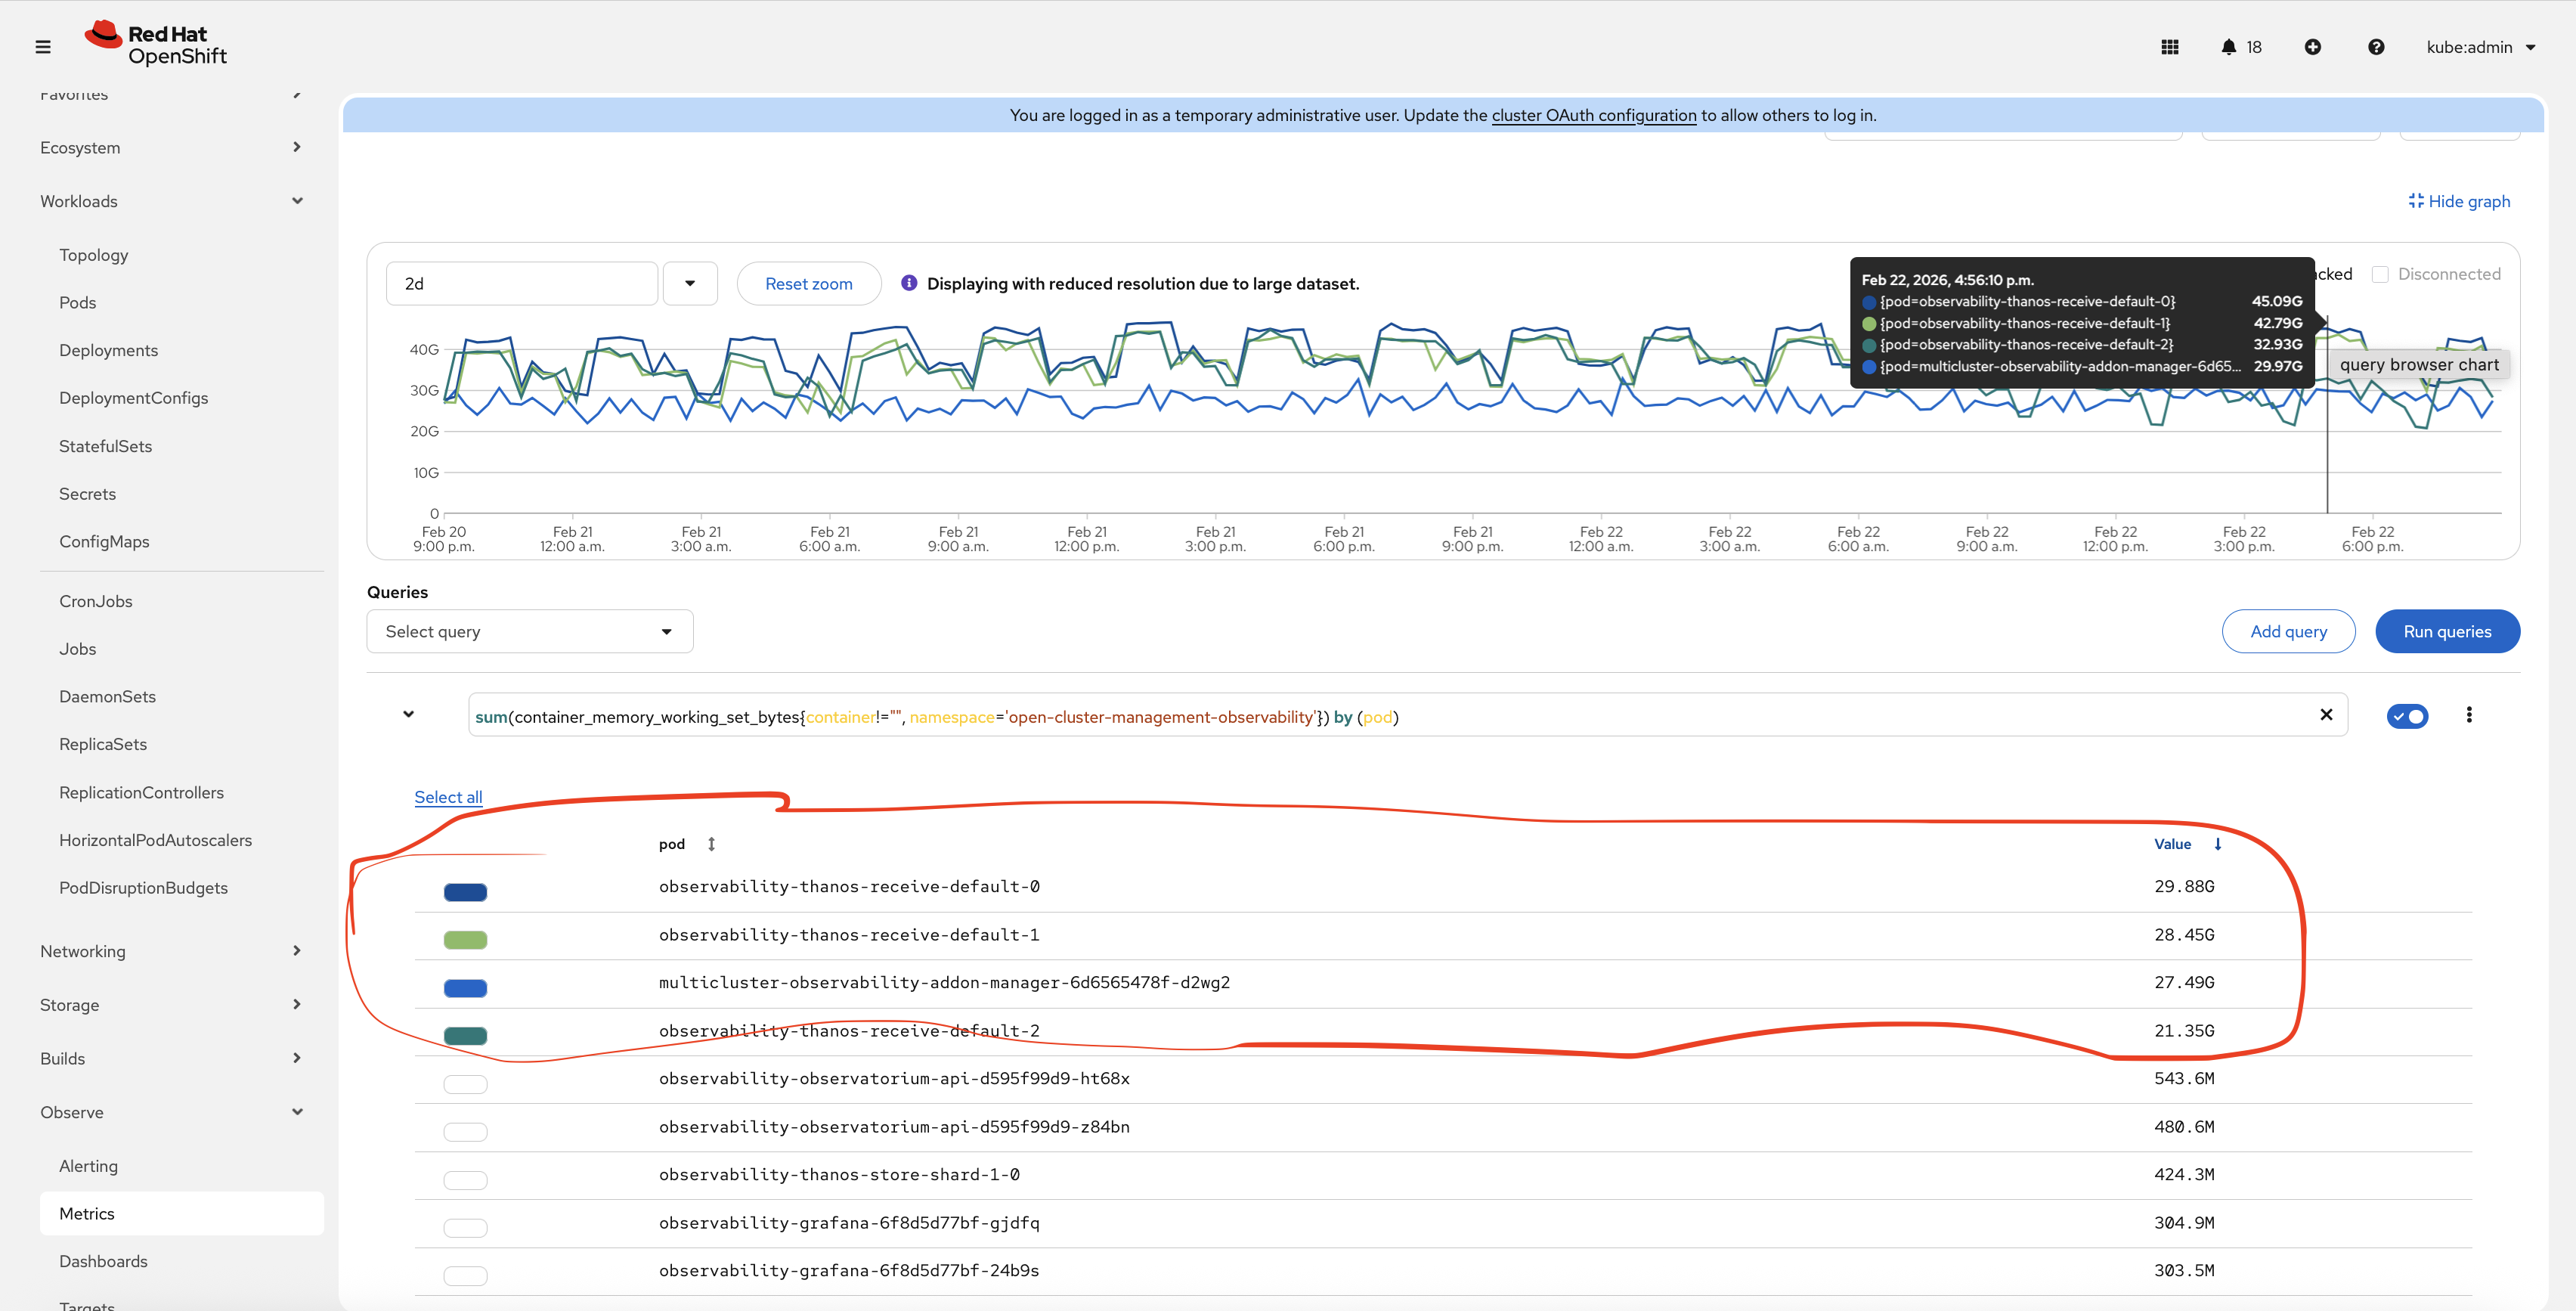Toggle the thanos-receive-default-1 green color swatch
Image resolution: width=2576 pixels, height=1311 pixels.
click(x=465, y=940)
